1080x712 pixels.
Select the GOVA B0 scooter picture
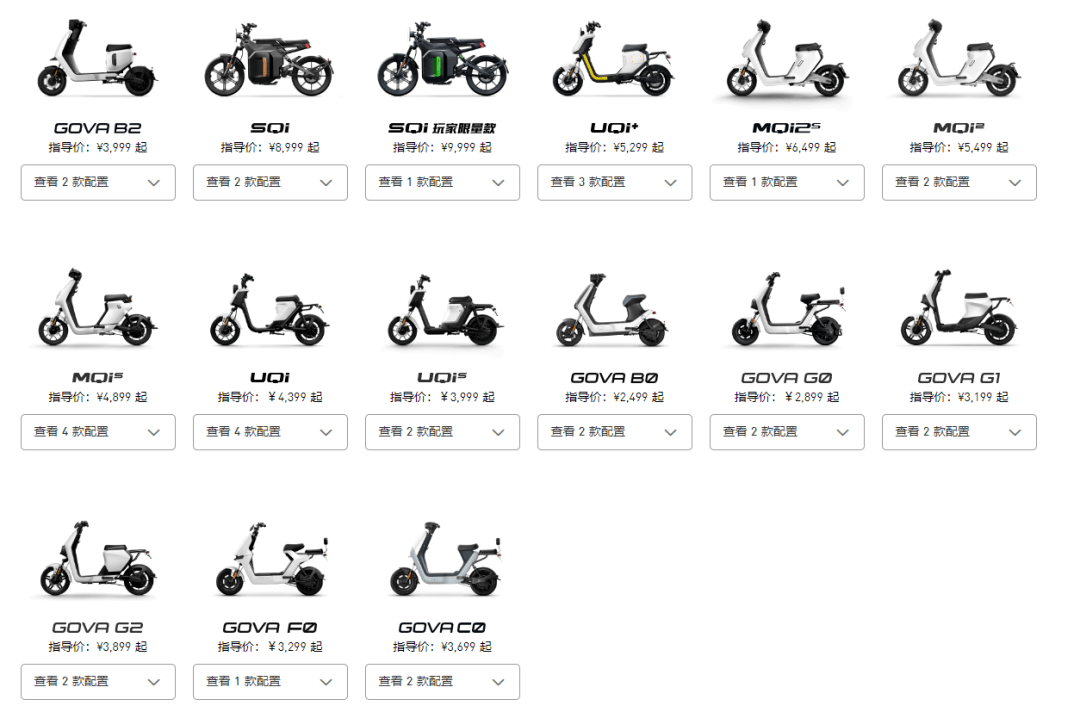tap(614, 310)
